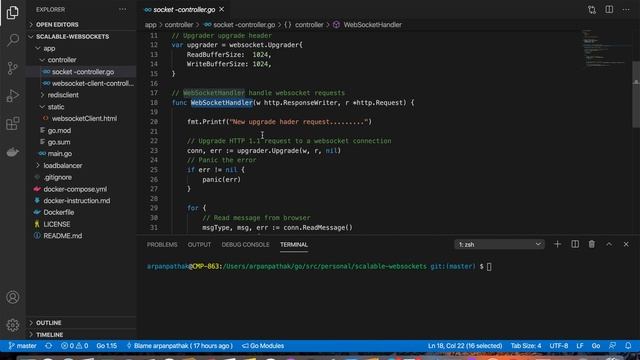
Task: Split the editor to the right
Action: click(609, 9)
